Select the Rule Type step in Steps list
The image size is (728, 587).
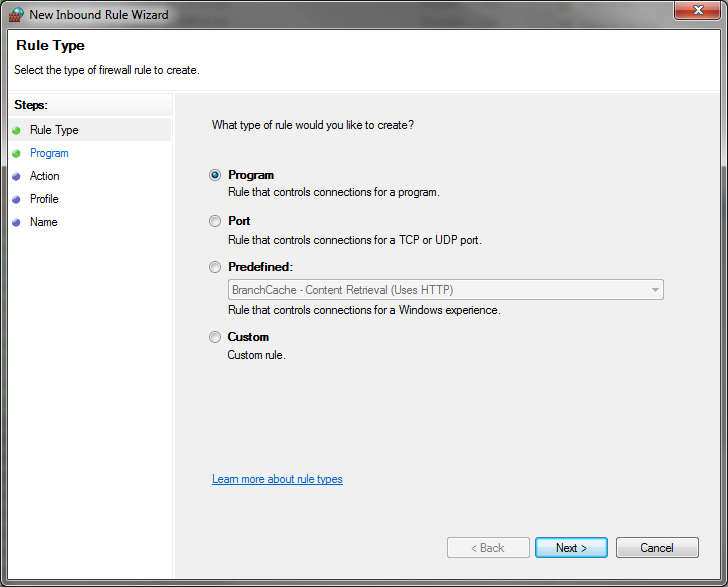click(x=54, y=130)
